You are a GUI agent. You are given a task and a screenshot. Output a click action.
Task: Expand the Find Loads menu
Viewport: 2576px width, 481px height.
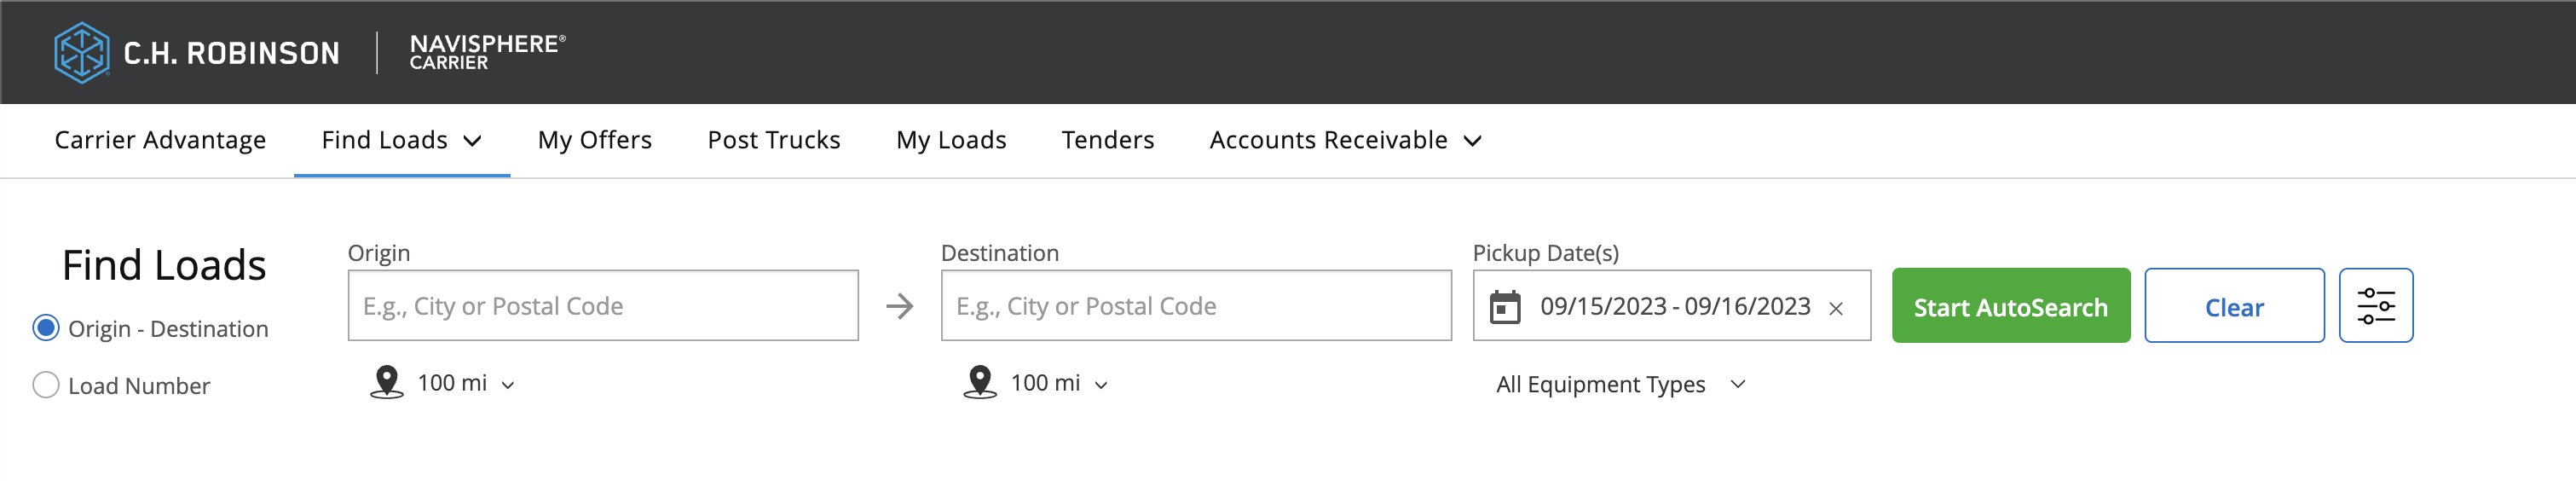401,140
